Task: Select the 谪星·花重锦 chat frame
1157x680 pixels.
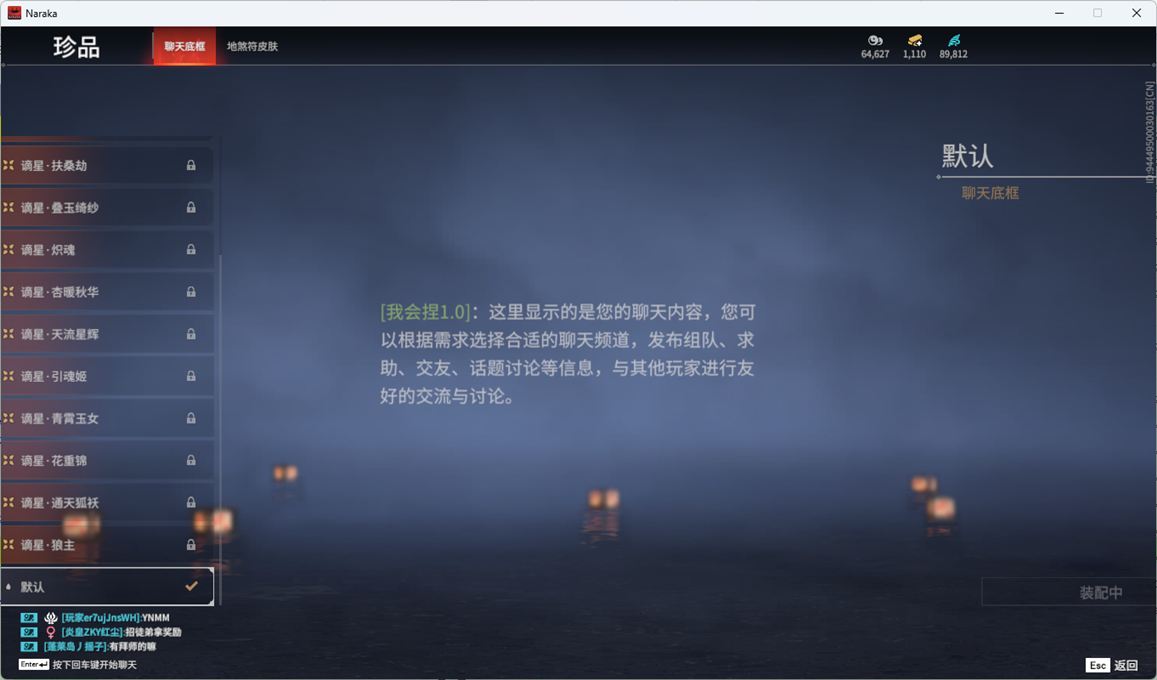Action: (107, 460)
